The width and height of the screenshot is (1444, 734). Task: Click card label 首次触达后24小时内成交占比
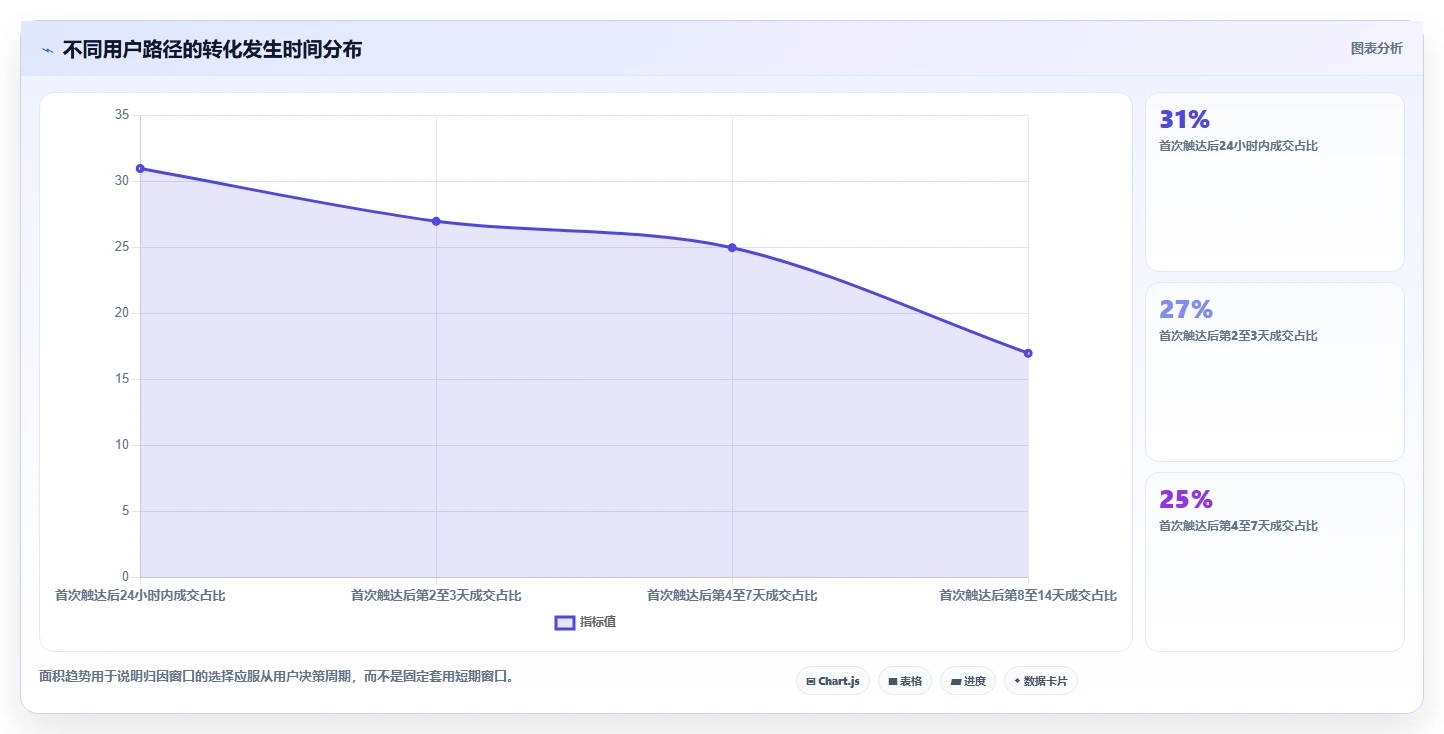(x=1238, y=146)
